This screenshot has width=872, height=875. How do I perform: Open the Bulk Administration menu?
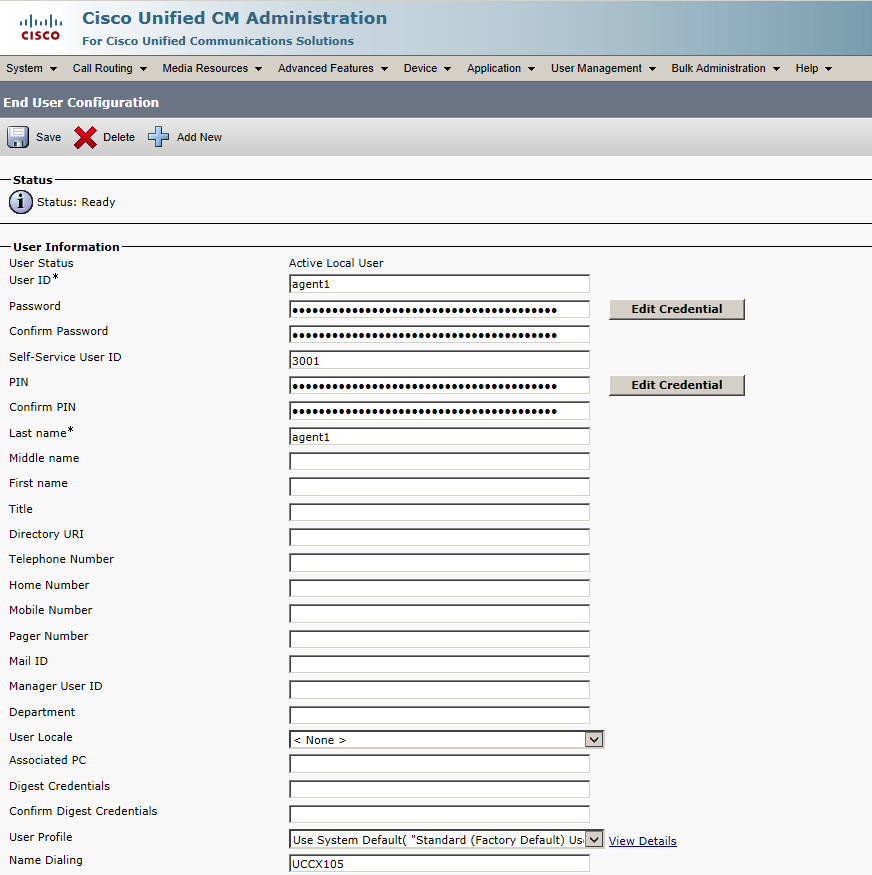tap(725, 68)
